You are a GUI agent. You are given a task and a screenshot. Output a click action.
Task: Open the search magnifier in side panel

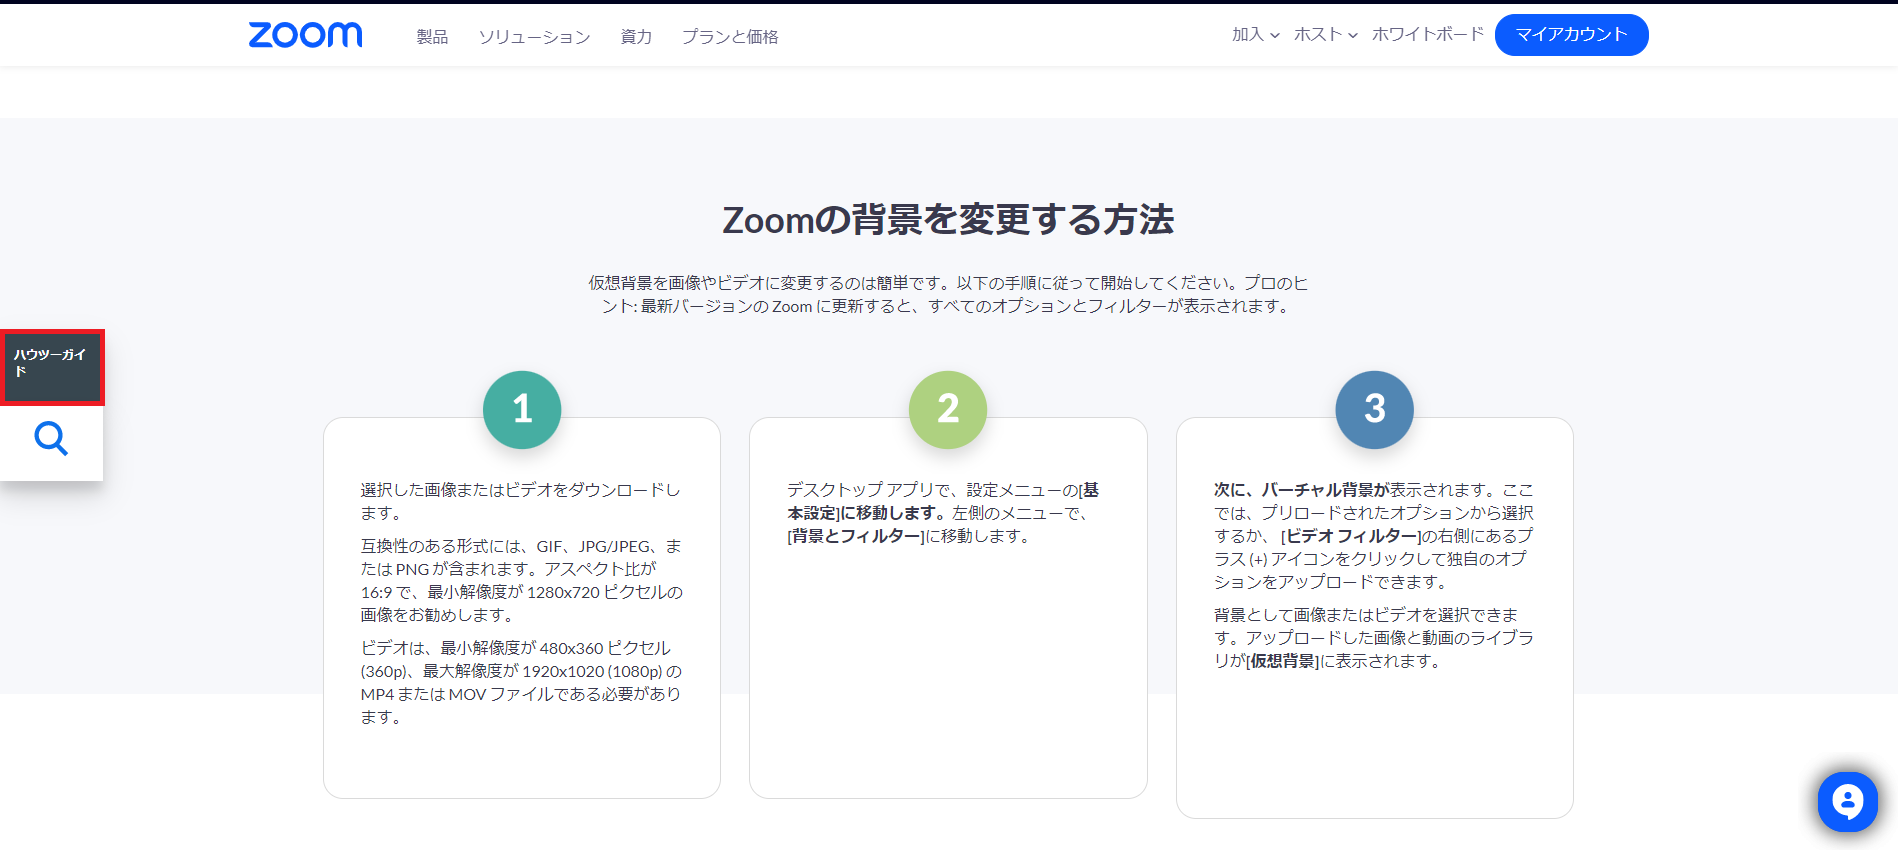pos(51,439)
